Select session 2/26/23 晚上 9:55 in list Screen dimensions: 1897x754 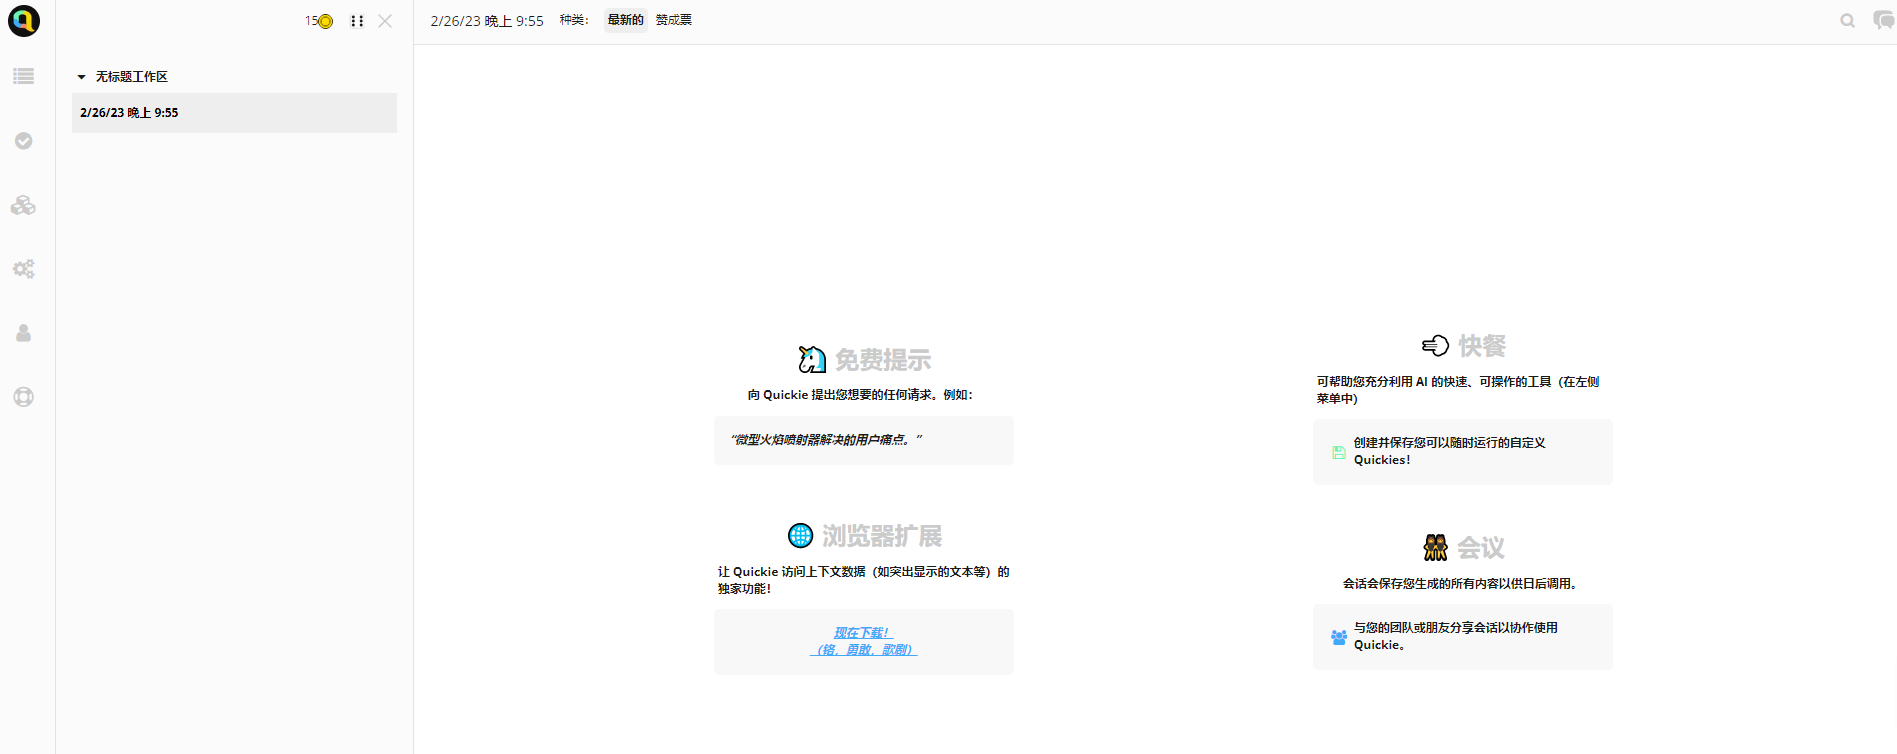(x=234, y=113)
